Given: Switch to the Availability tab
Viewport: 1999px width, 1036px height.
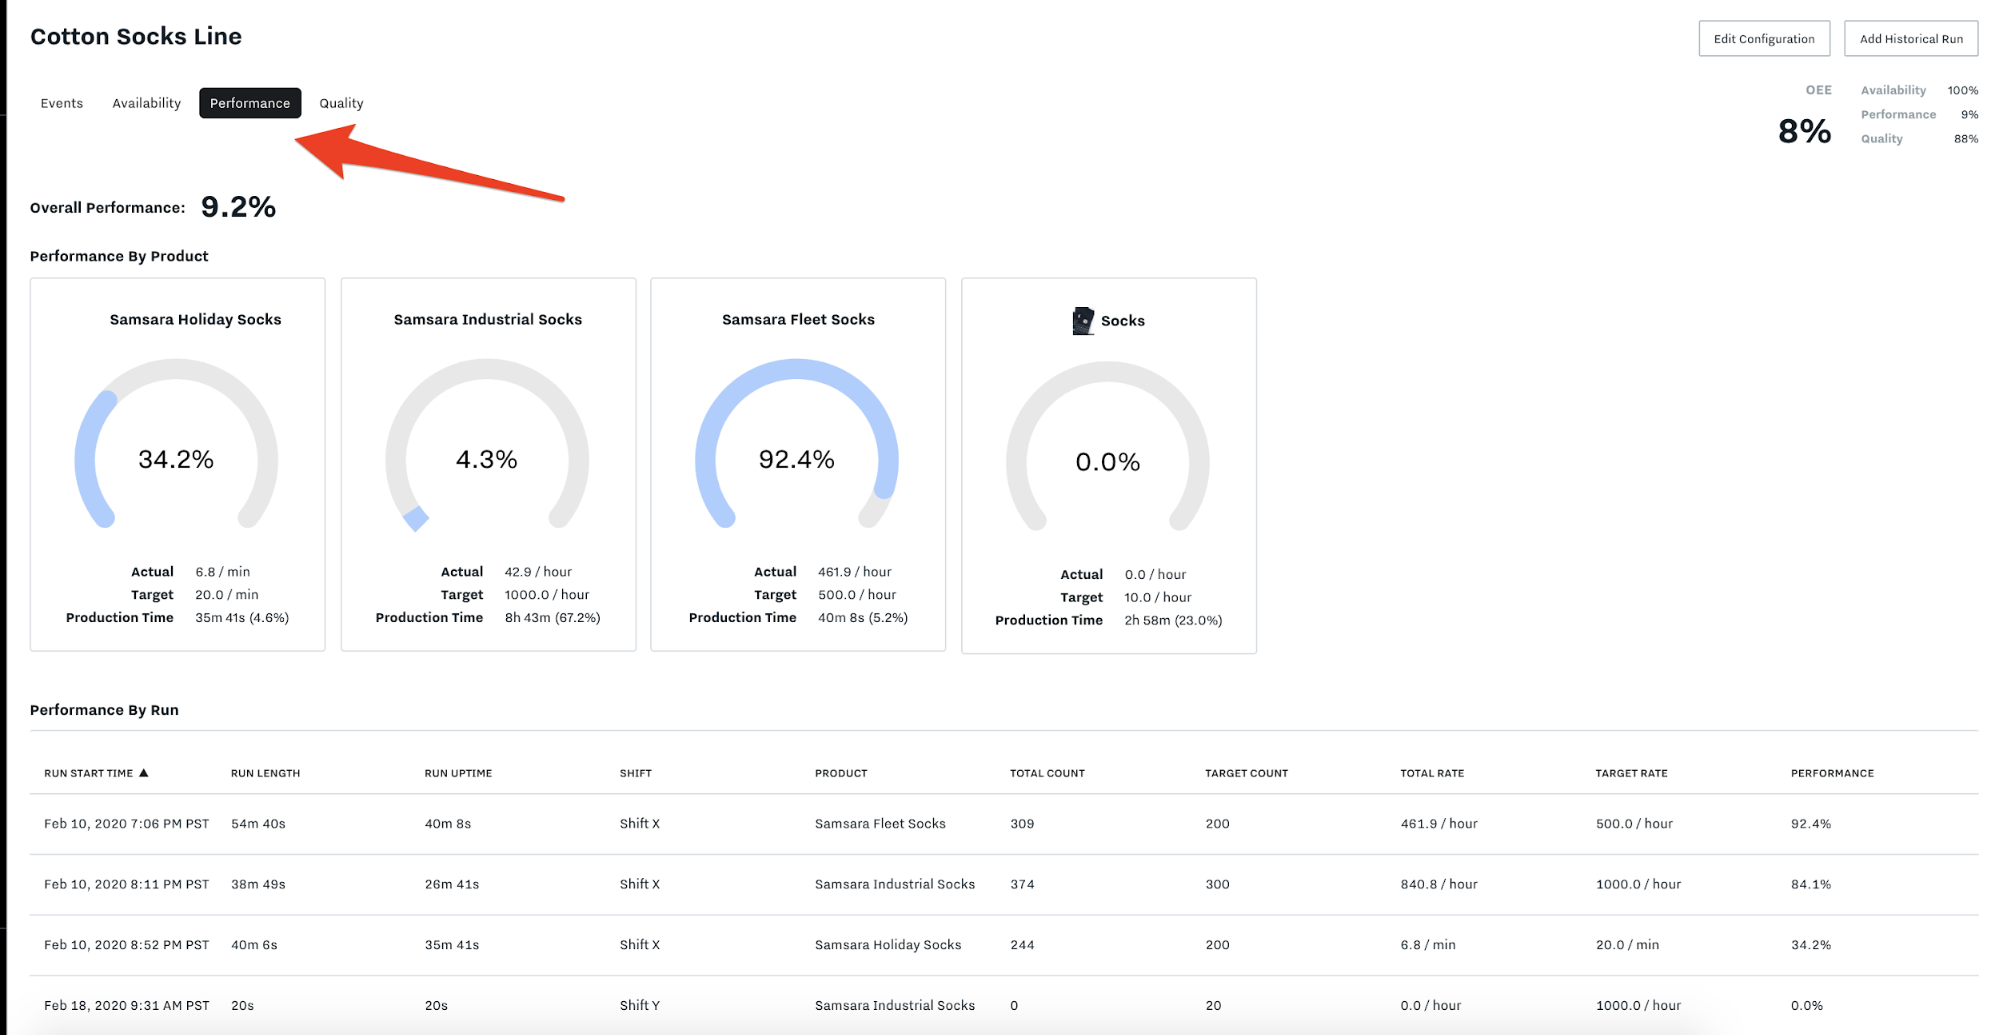Looking at the screenshot, I should click(x=146, y=103).
